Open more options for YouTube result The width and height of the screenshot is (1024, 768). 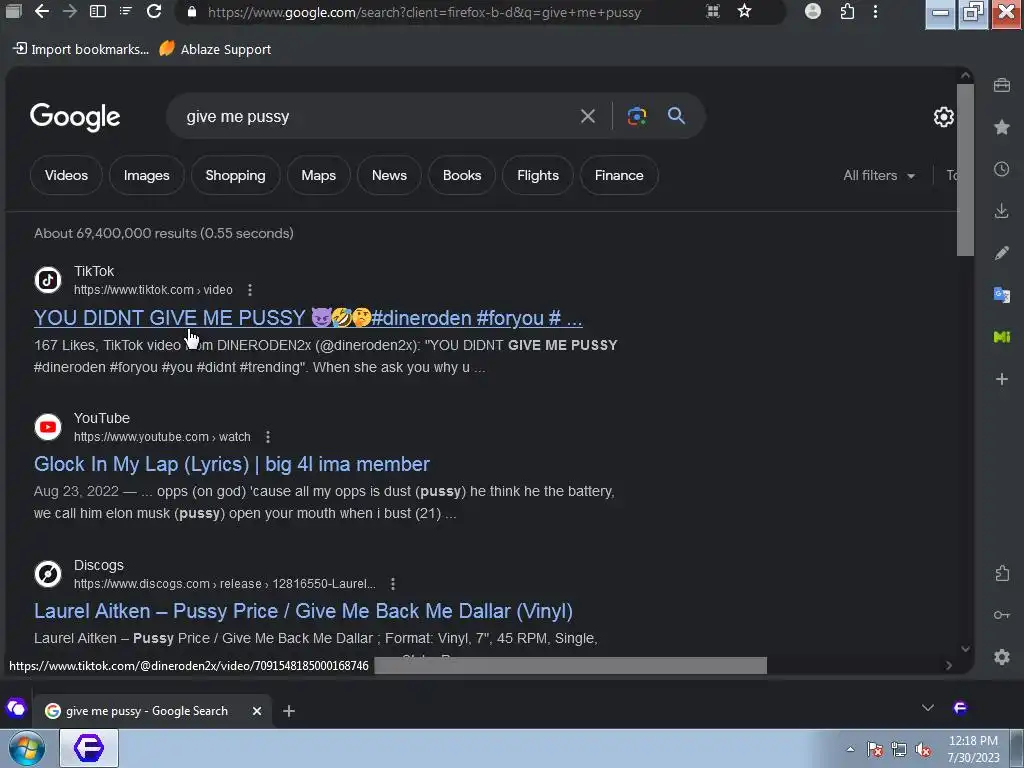click(268, 436)
